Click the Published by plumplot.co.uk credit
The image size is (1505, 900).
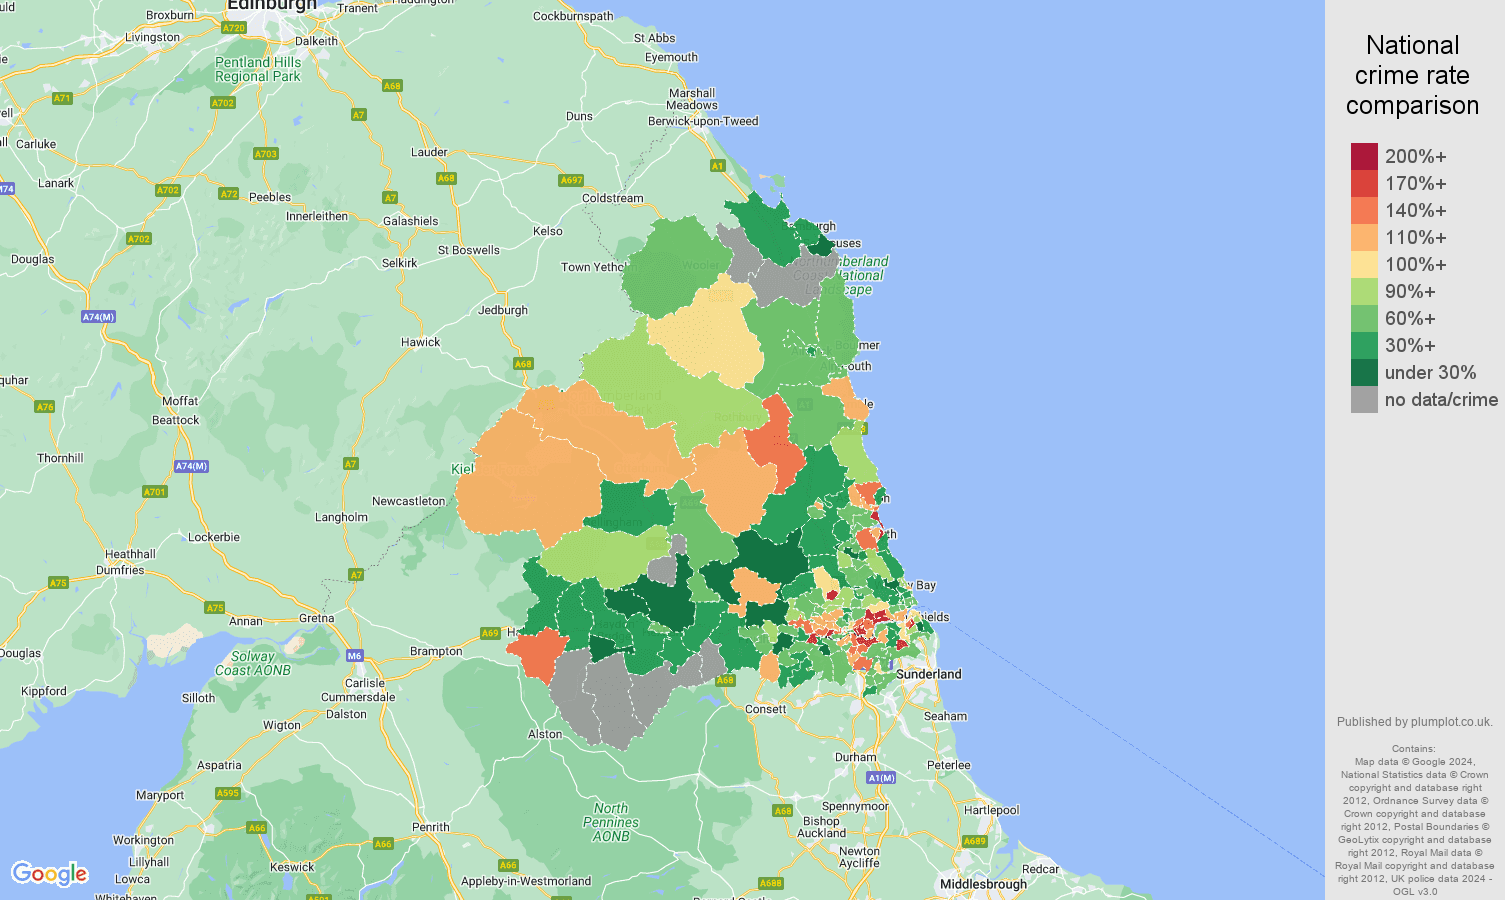click(x=1414, y=722)
